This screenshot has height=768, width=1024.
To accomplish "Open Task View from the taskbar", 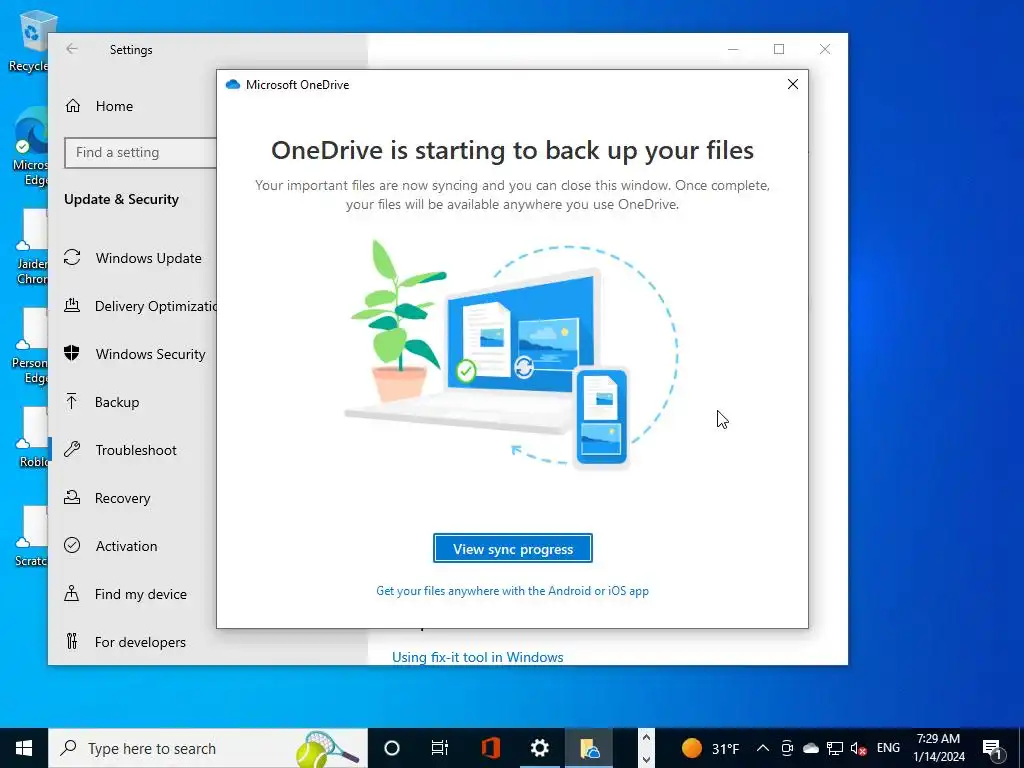I will coord(440,748).
